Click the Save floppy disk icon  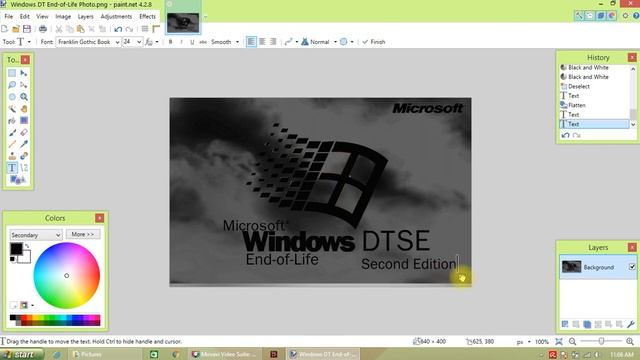click(x=27, y=29)
